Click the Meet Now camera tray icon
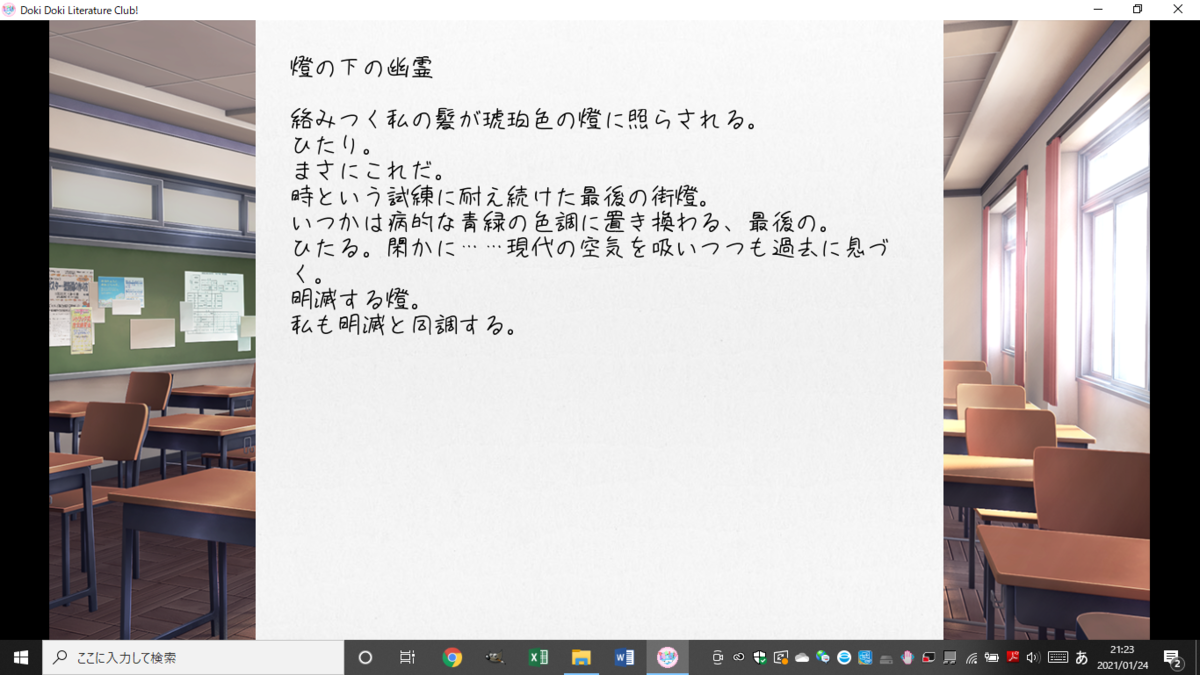Screen dimensions: 1200x675 point(717,657)
